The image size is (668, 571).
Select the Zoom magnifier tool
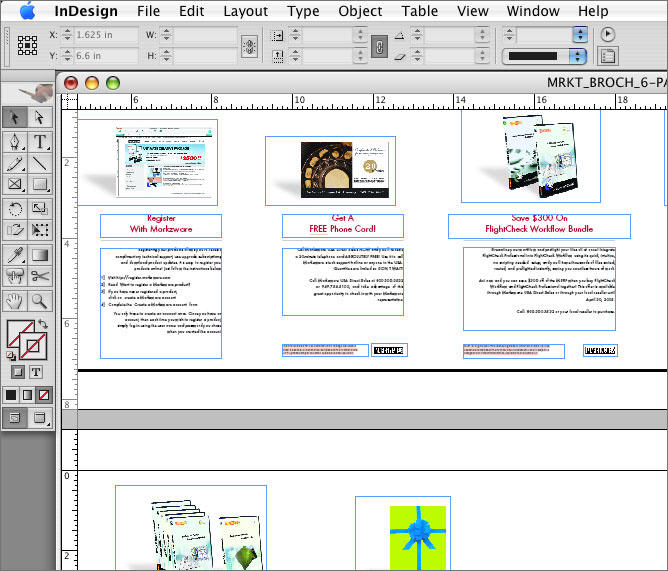point(40,301)
